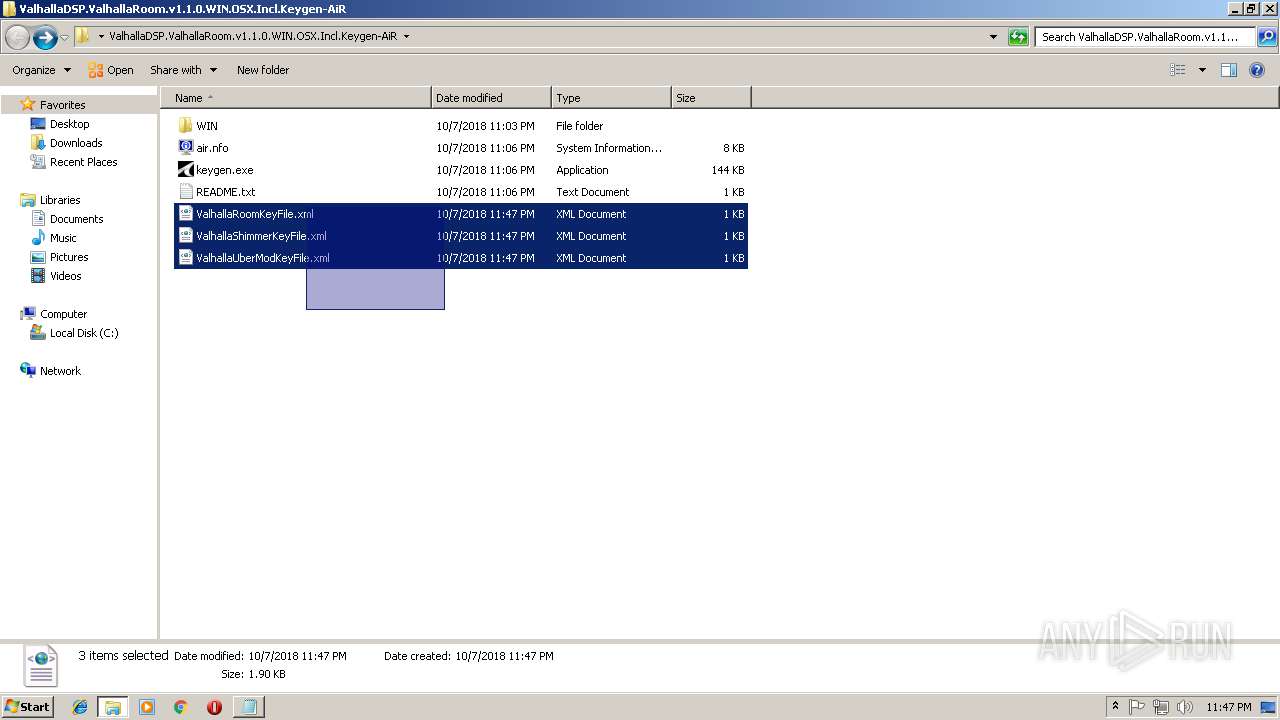This screenshot has width=1280, height=720.
Task: Open Explorer help icon
Action: pos(1258,70)
